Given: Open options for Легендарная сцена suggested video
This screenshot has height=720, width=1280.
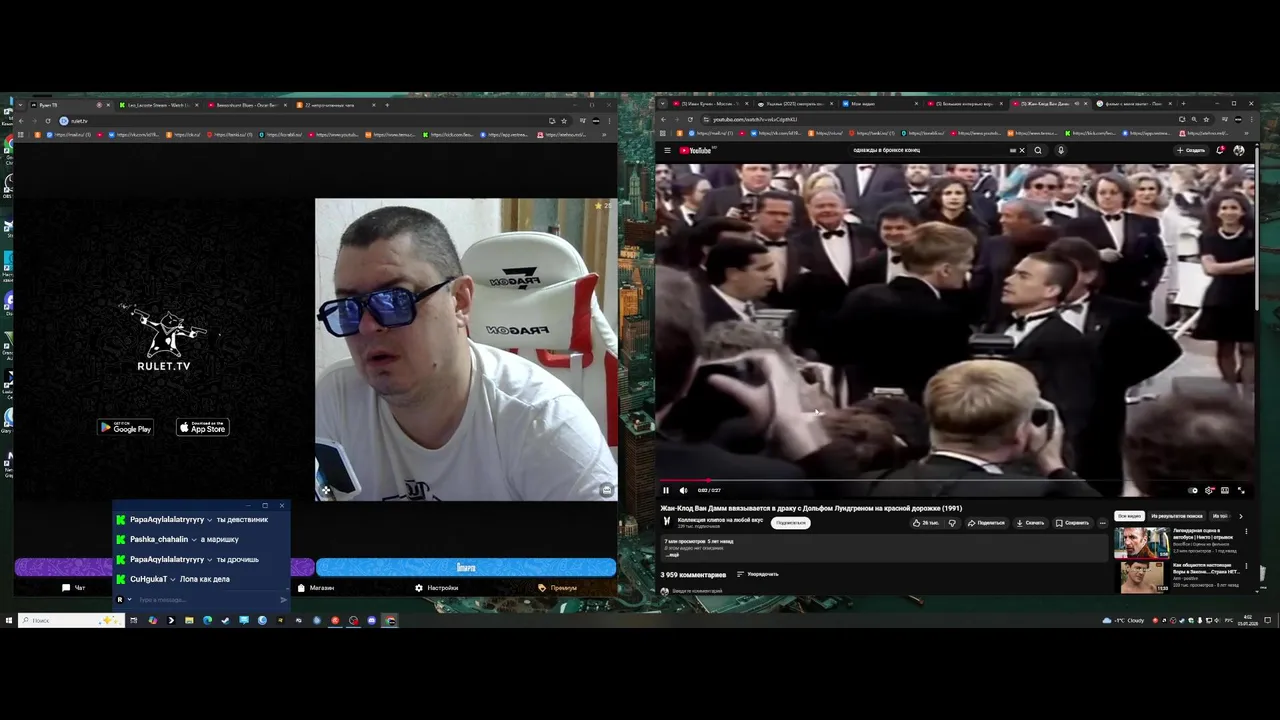Looking at the screenshot, I should (x=1246, y=533).
